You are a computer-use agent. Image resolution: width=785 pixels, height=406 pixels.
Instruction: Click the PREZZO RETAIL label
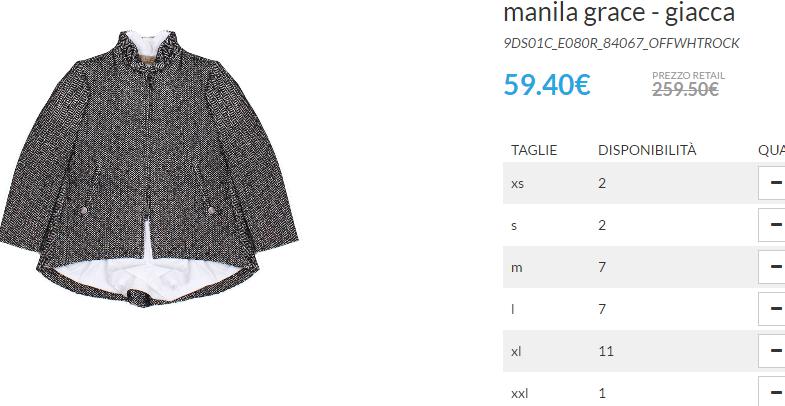tap(688, 76)
